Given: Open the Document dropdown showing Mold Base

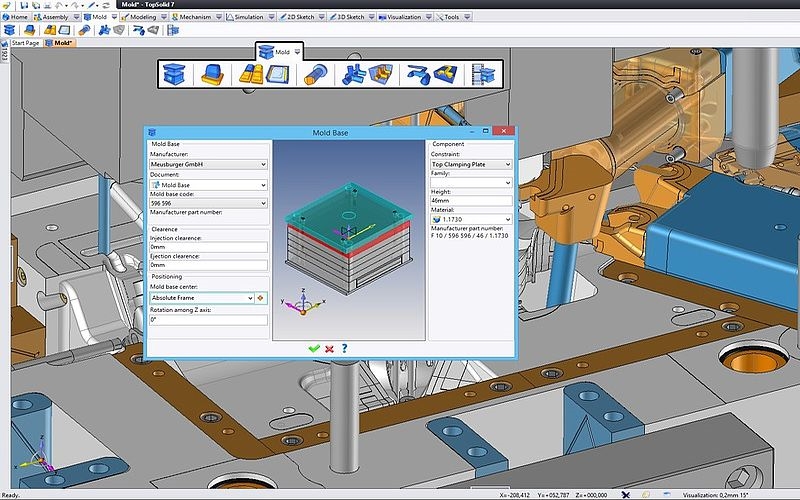Looking at the screenshot, I should pos(208,185).
